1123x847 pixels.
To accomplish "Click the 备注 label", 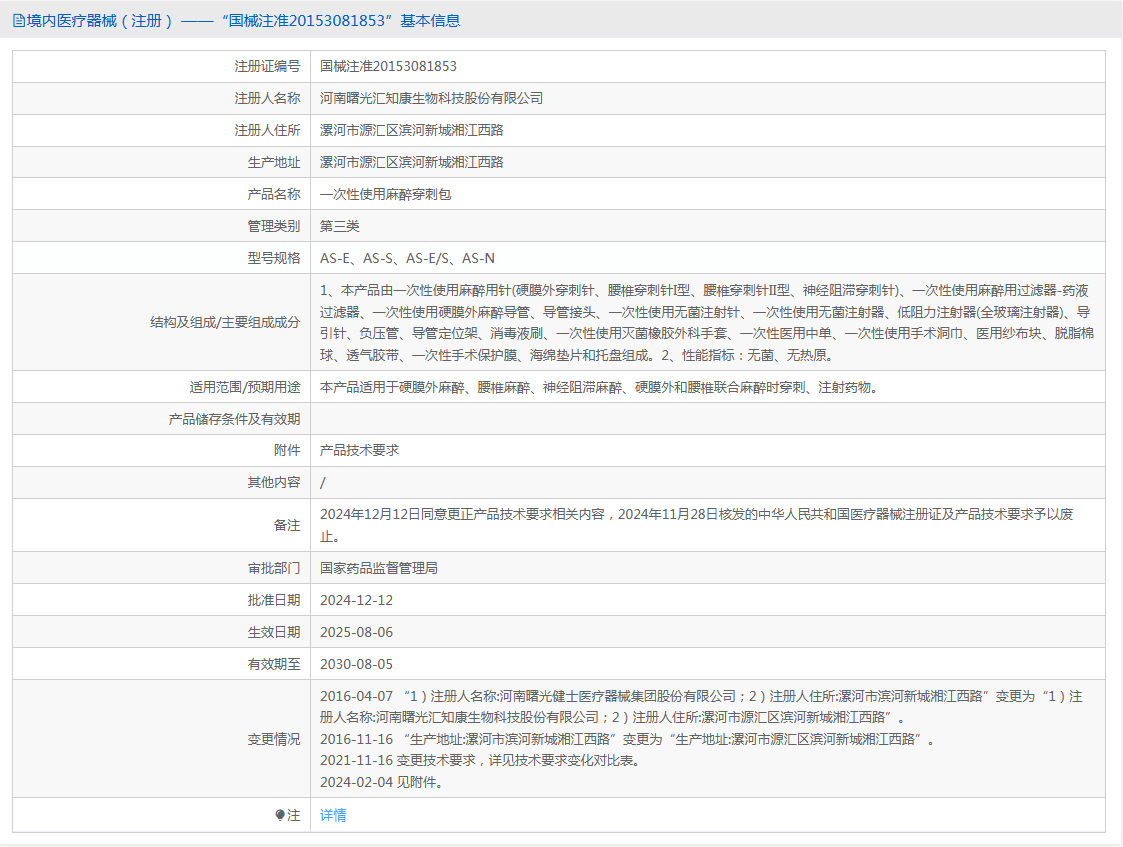I will (287, 525).
